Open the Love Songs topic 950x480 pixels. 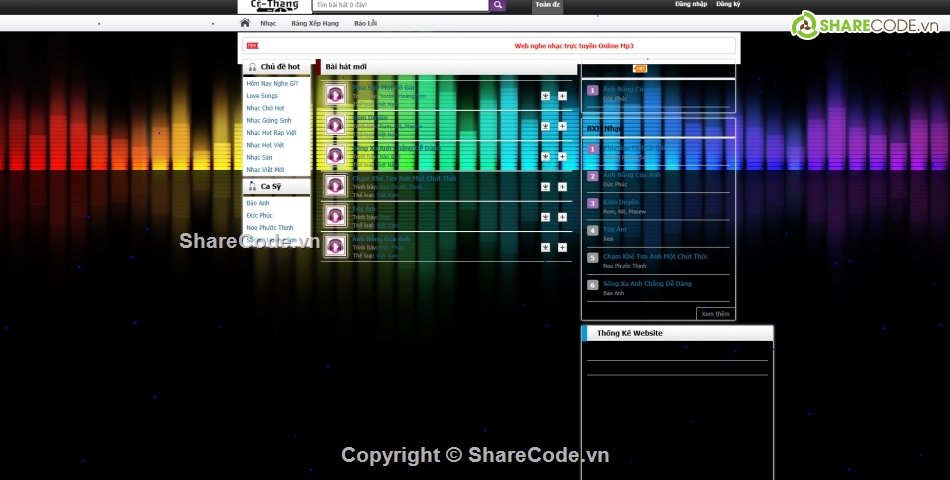262,96
